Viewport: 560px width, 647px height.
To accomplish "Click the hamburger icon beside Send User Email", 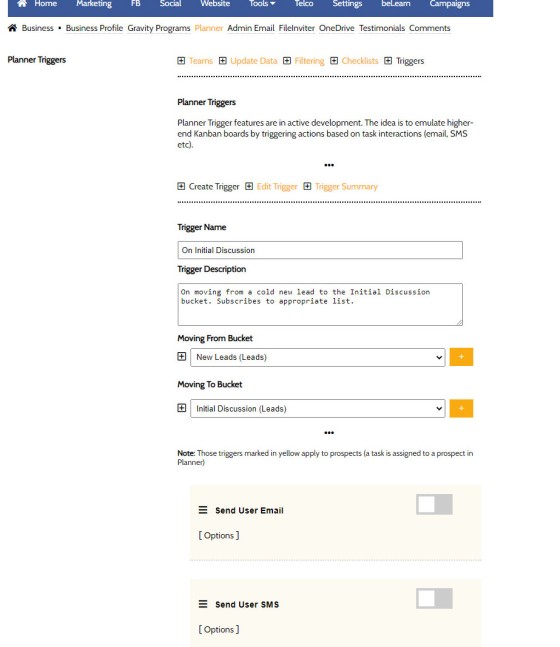I will tap(203, 510).
